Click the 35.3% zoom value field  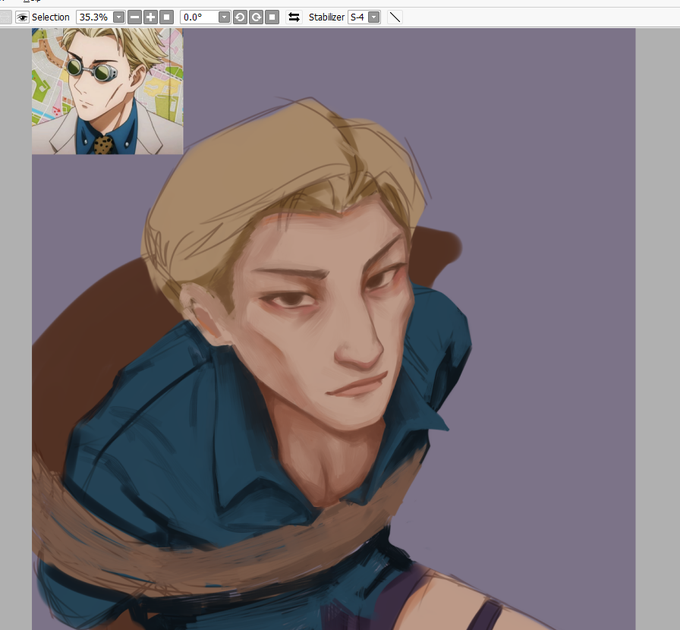pyautogui.click(x=95, y=17)
